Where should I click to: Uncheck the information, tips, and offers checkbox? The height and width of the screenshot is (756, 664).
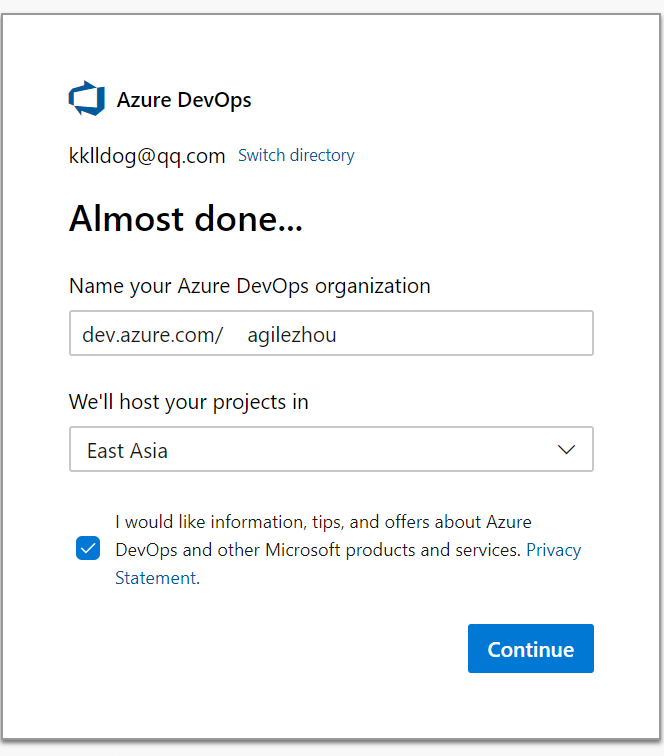click(x=88, y=548)
